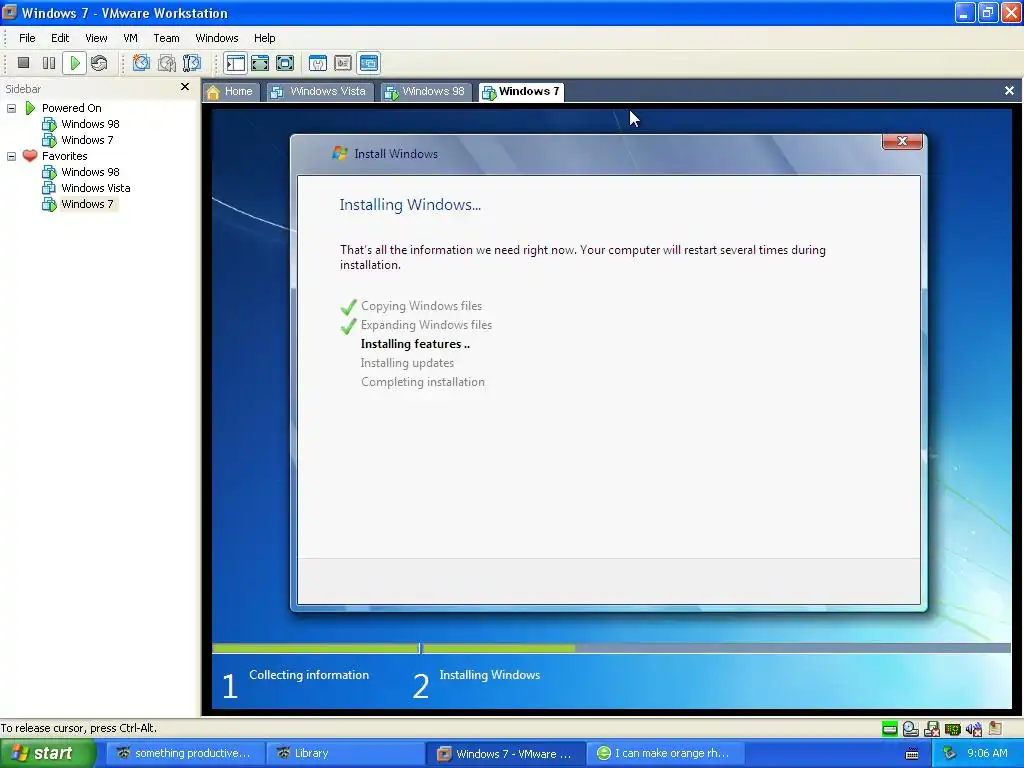
Task: Close the Install Windows dialog
Action: (x=902, y=141)
